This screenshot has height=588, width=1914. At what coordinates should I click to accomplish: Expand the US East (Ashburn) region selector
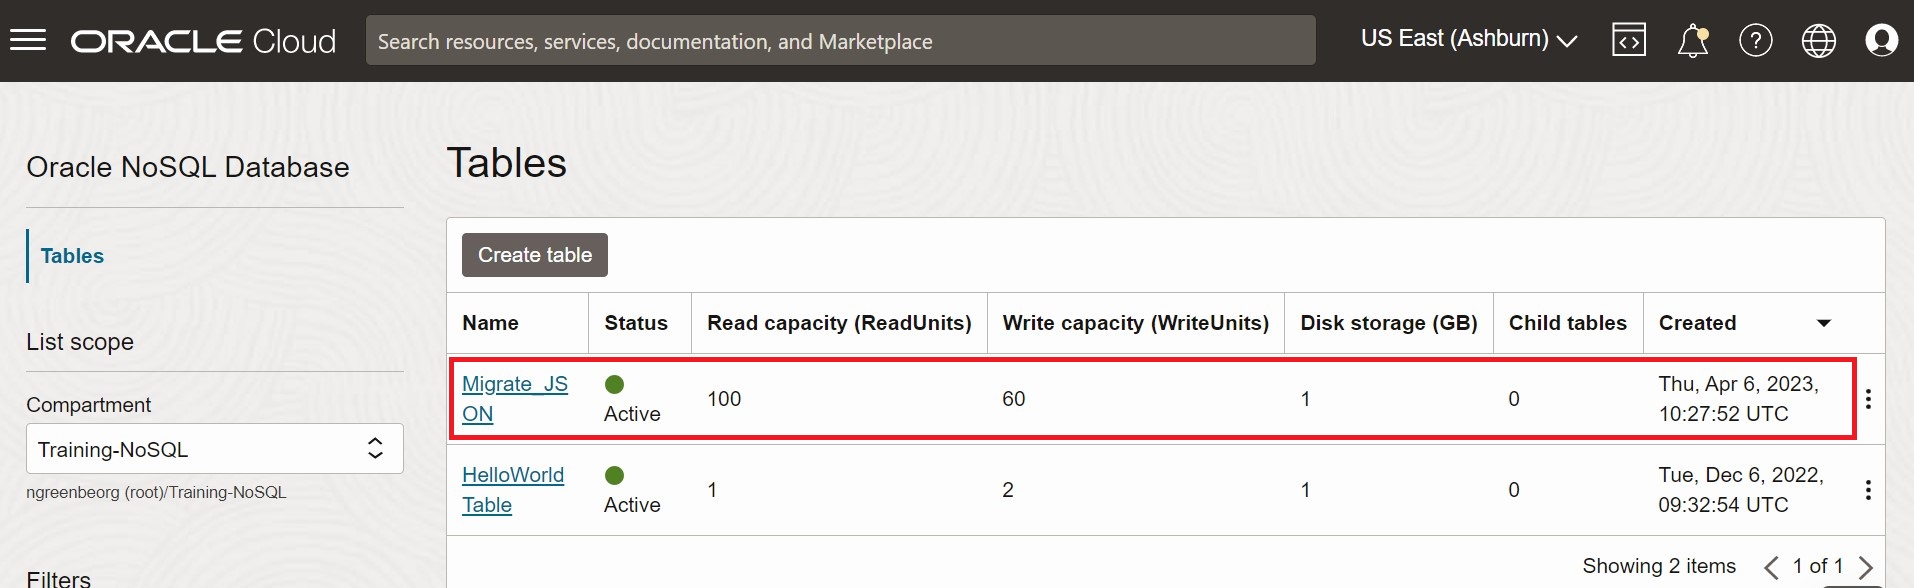pyautogui.click(x=1469, y=39)
